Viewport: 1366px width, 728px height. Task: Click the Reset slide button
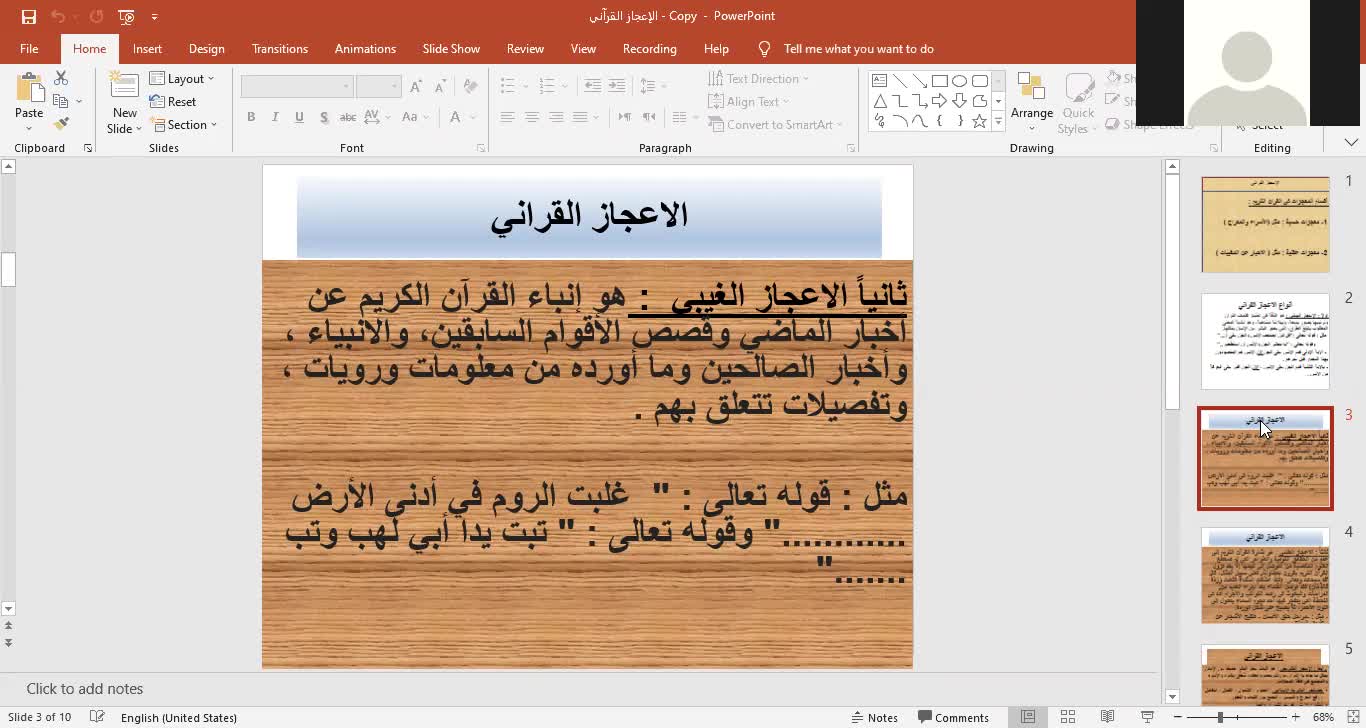point(173,102)
